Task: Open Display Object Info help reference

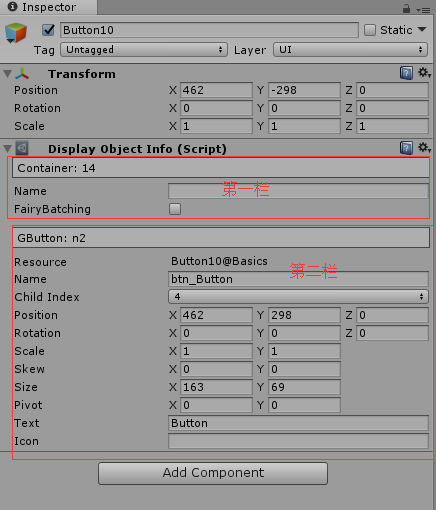Action: (406, 148)
